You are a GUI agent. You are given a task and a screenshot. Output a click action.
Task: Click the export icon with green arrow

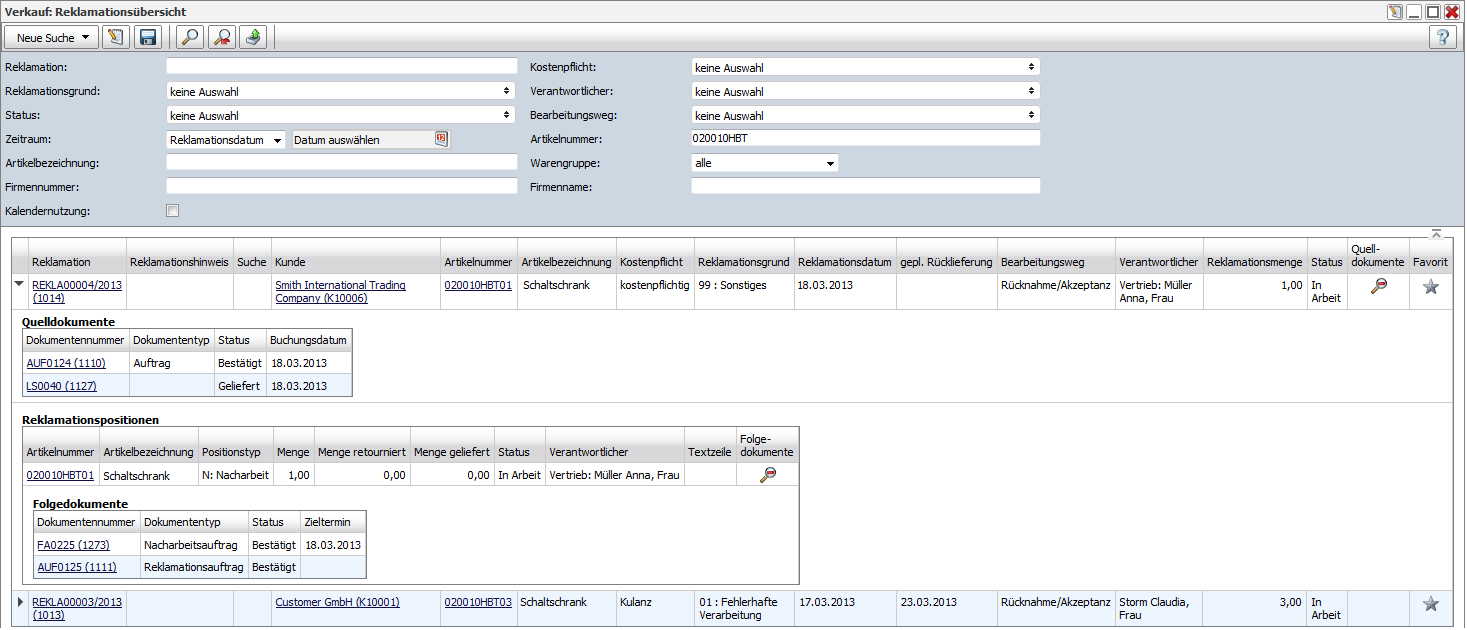click(254, 38)
